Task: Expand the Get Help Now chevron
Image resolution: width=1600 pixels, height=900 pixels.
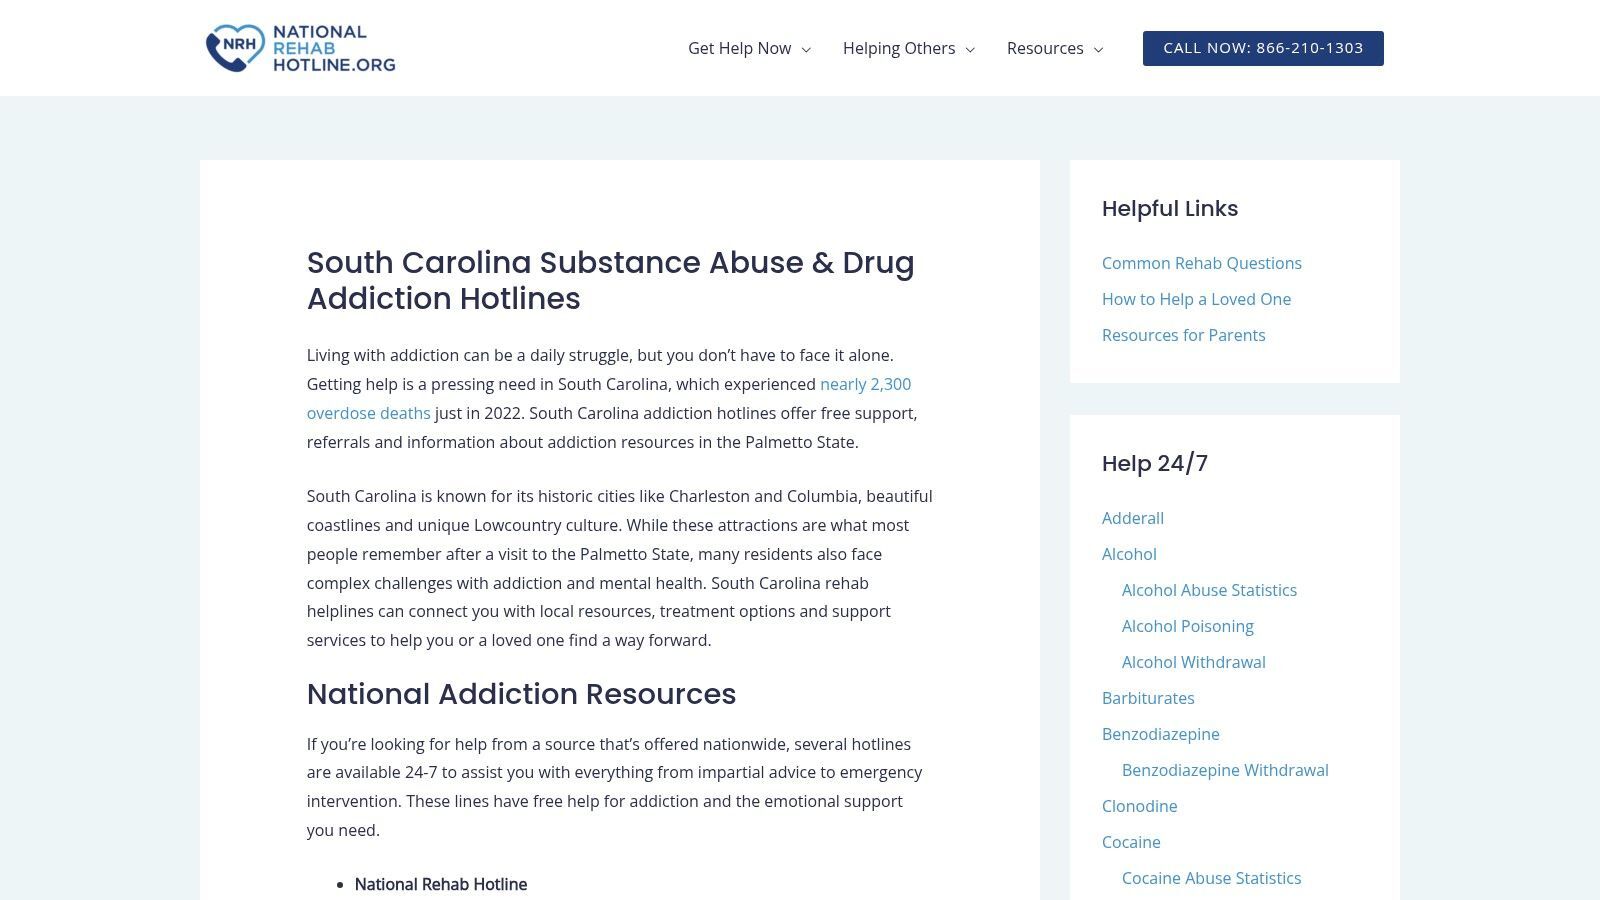Action: (806, 49)
